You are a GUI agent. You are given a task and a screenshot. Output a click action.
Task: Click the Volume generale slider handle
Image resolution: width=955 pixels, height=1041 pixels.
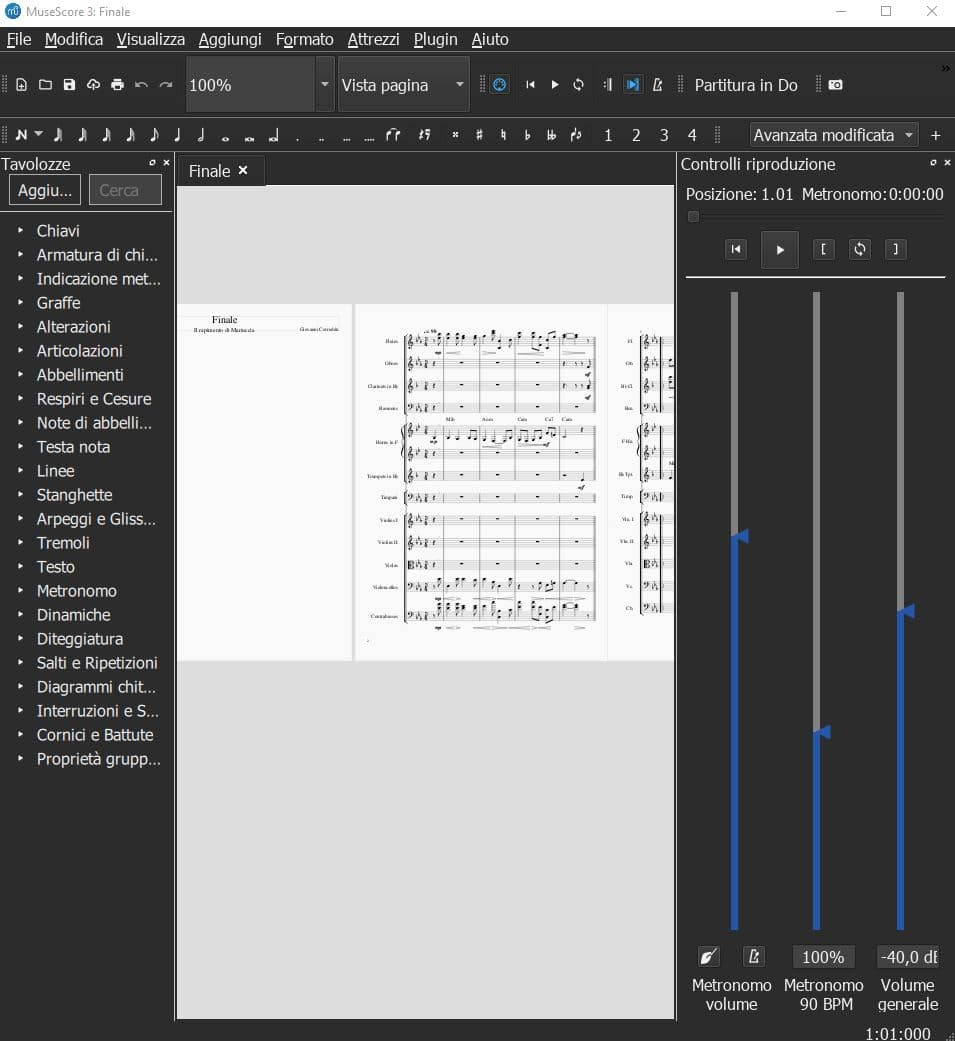click(906, 611)
